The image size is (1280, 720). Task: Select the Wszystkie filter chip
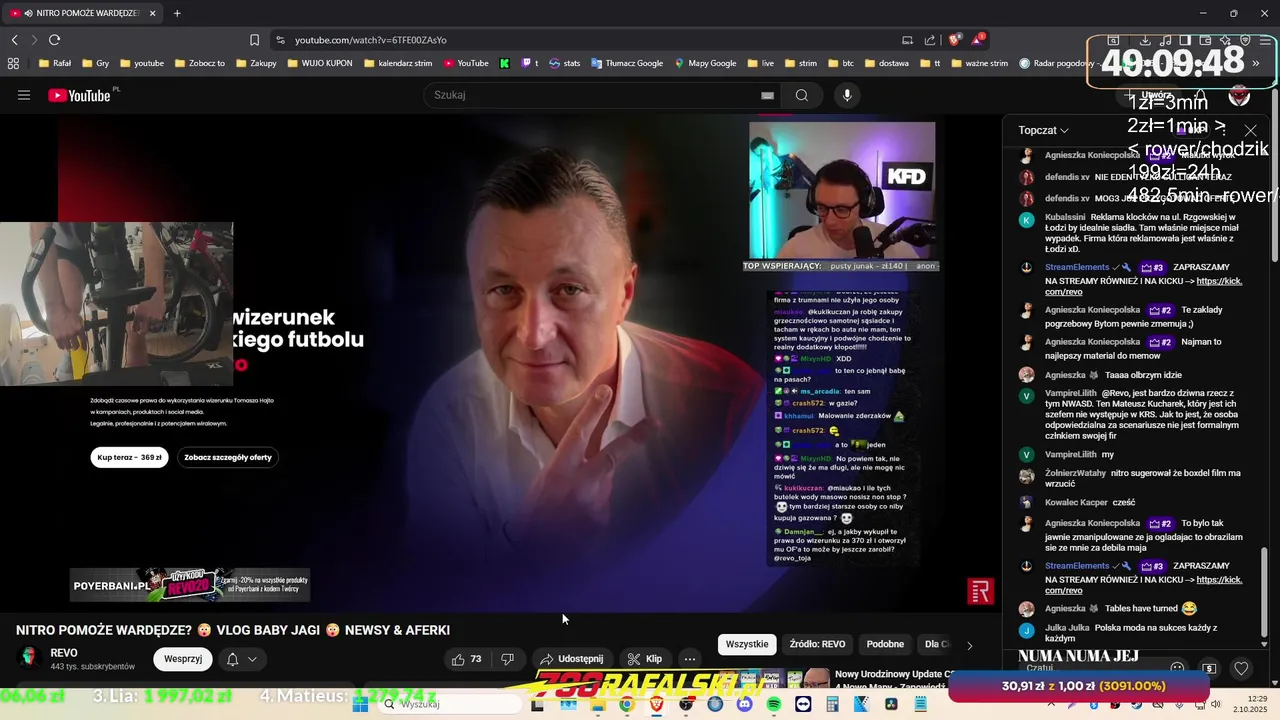pos(747,645)
